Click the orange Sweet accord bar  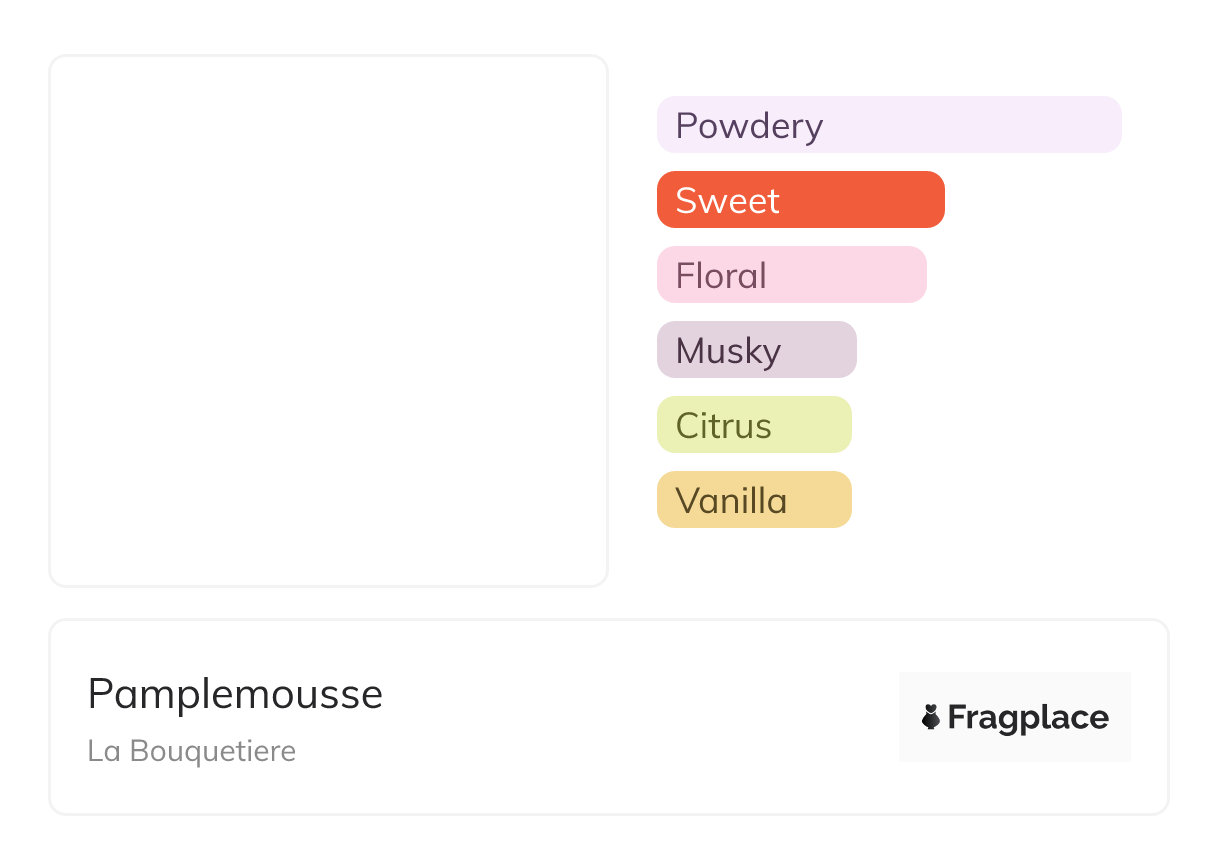click(860, 200)
